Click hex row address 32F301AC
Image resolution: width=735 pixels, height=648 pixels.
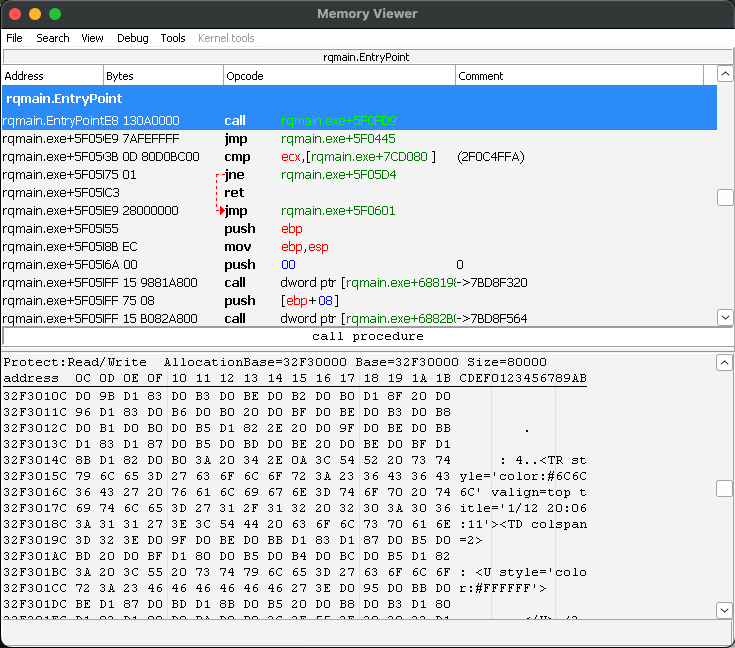[x=35, y=556]
